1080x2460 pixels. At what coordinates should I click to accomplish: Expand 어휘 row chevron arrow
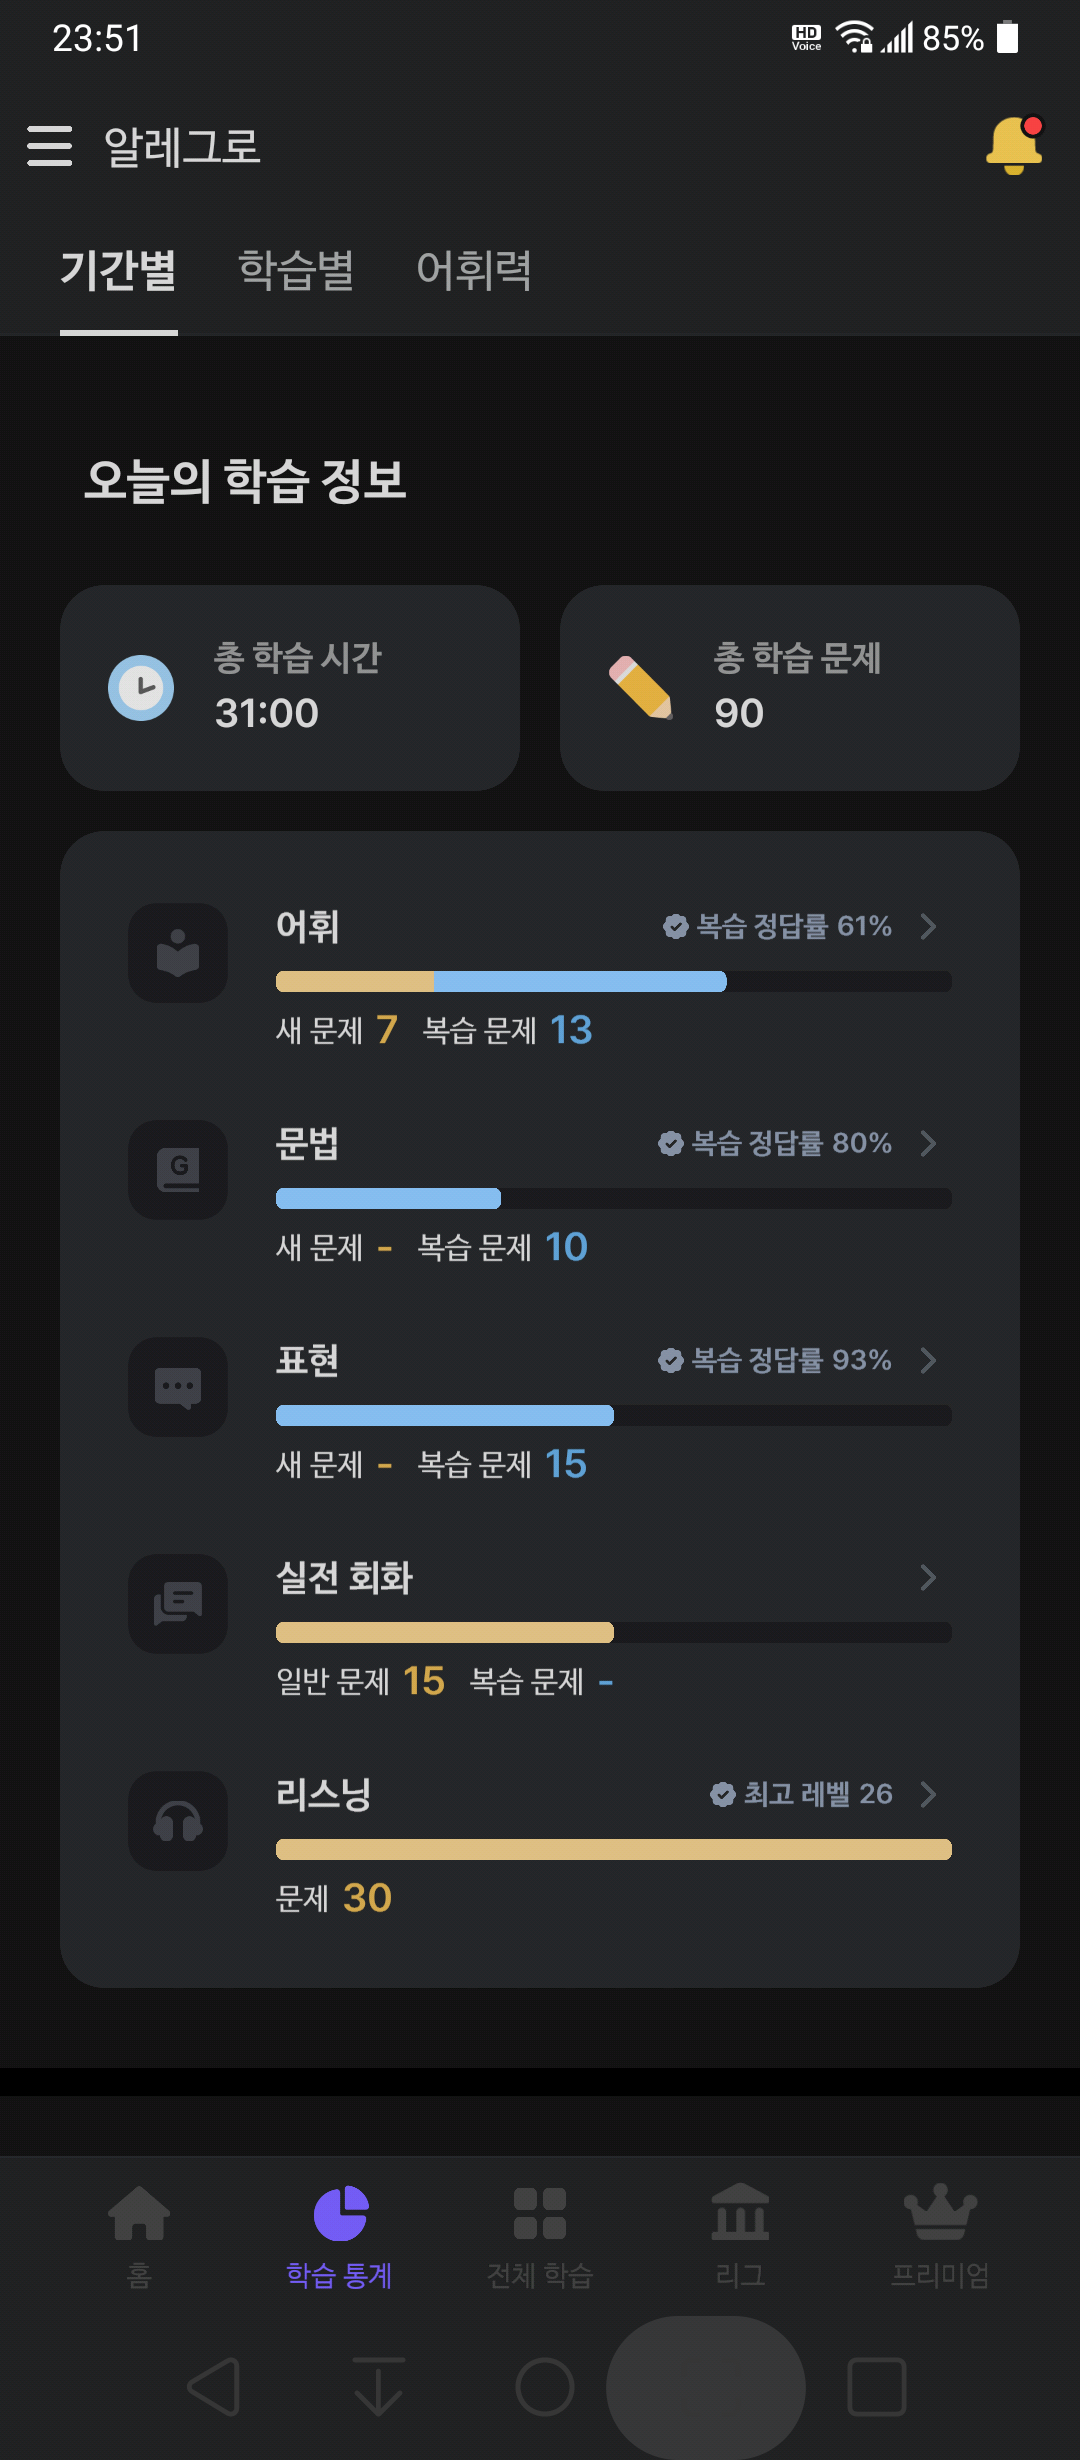(x=928, y=926)
